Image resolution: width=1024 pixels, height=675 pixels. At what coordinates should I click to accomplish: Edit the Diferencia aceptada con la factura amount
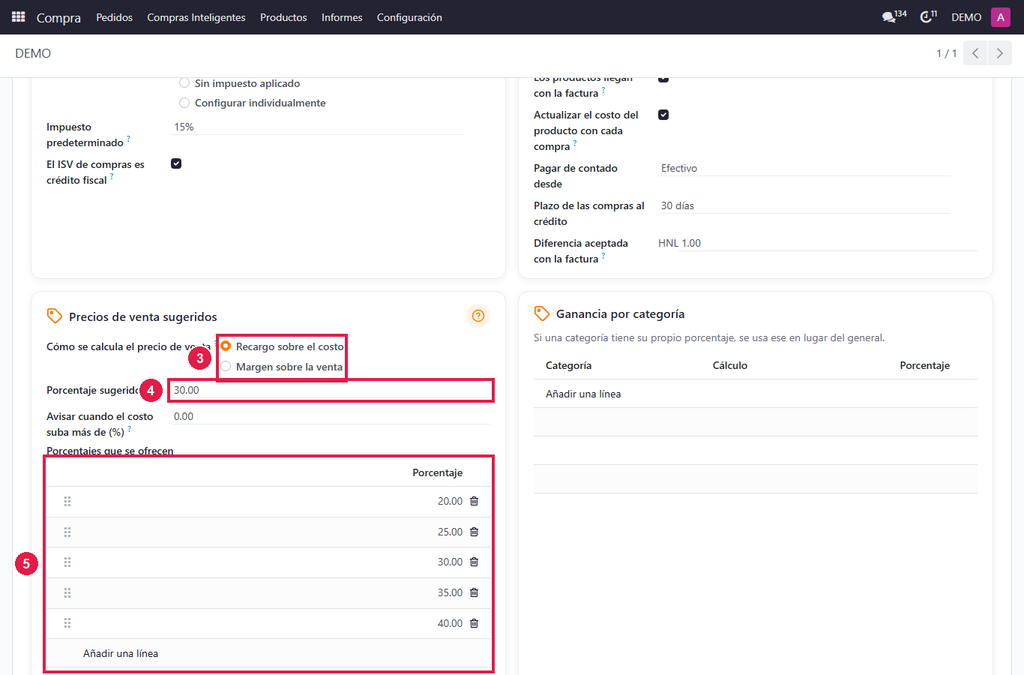pos(828,243)
